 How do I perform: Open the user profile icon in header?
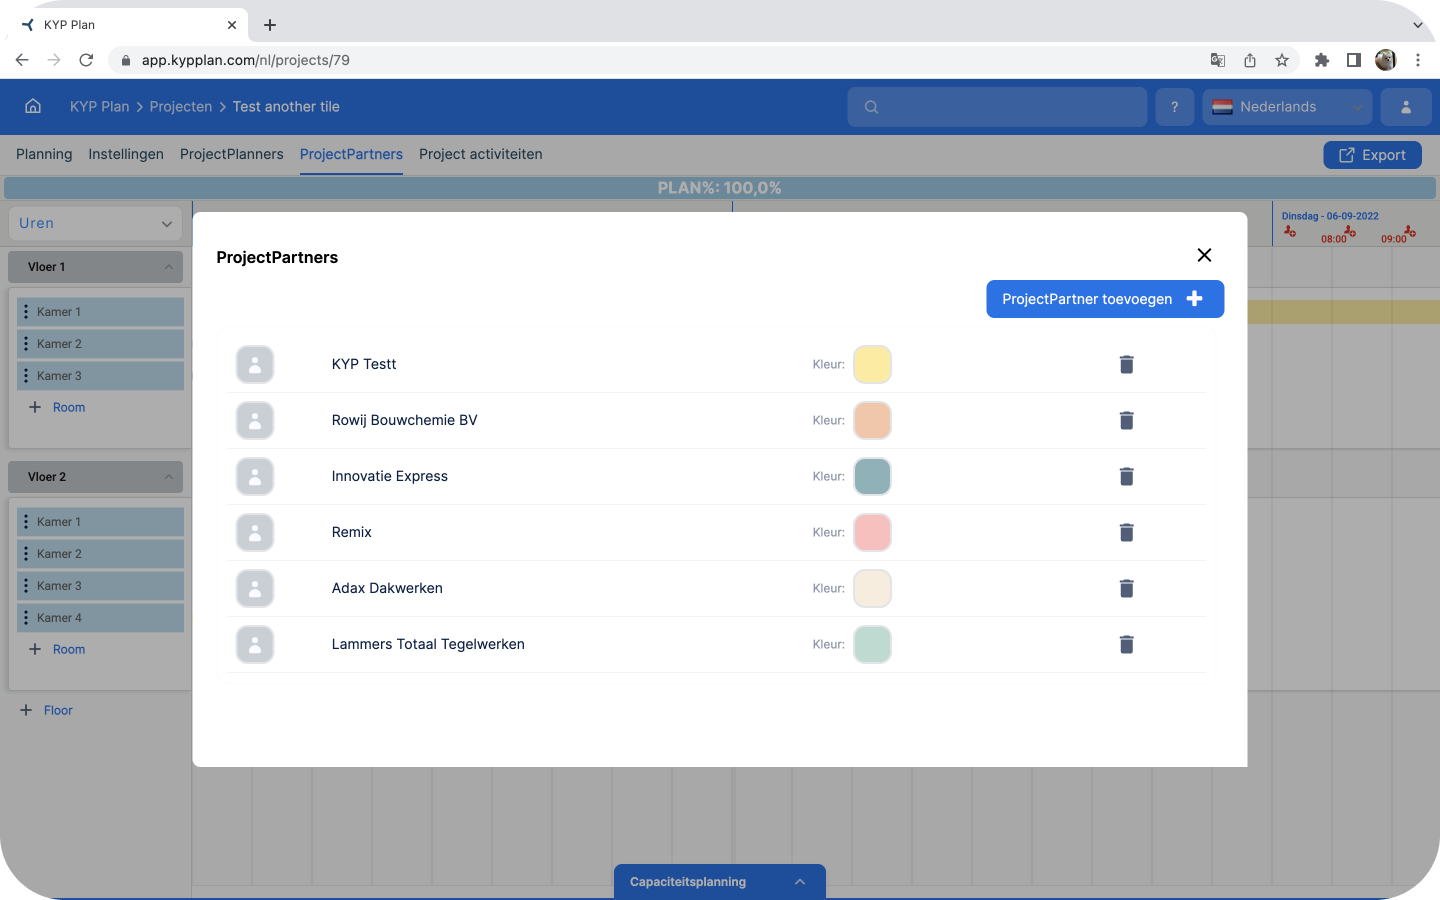point(1406,107)
